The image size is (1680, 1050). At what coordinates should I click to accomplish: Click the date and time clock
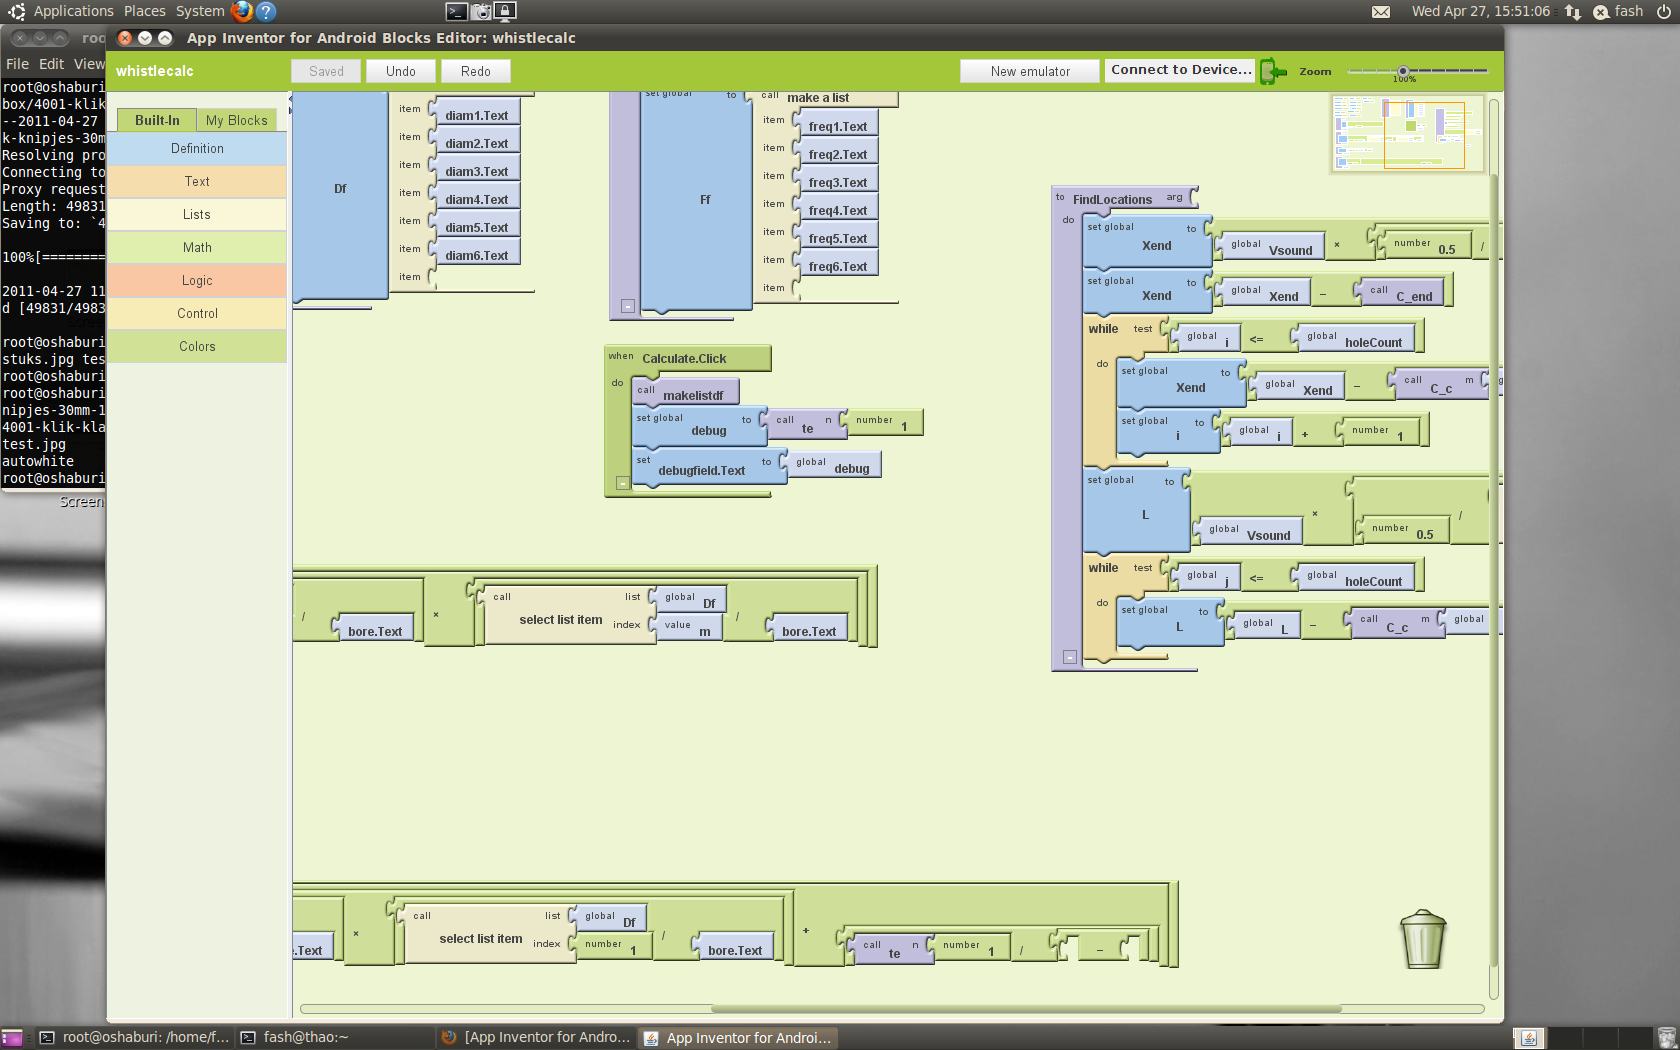1480,12
